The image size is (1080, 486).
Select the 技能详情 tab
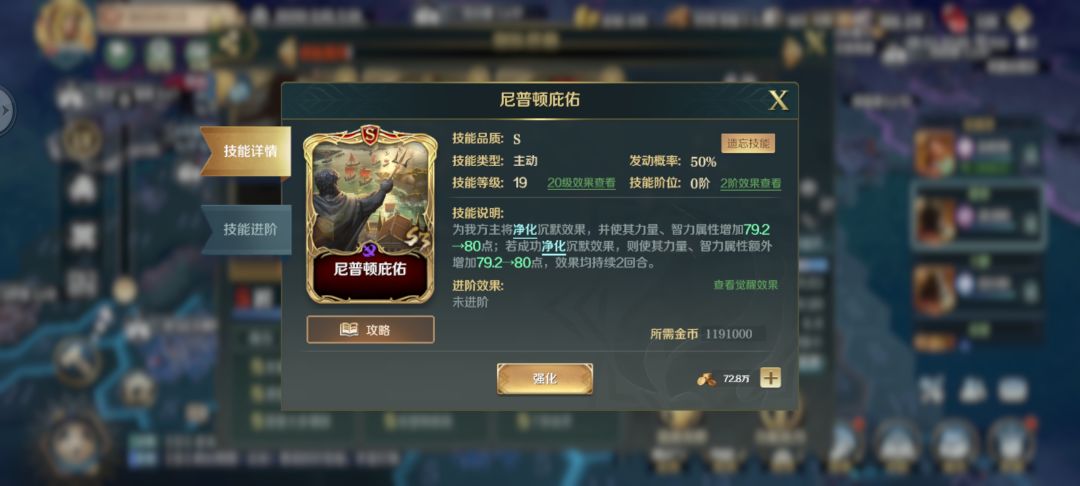tap(246, 151)
